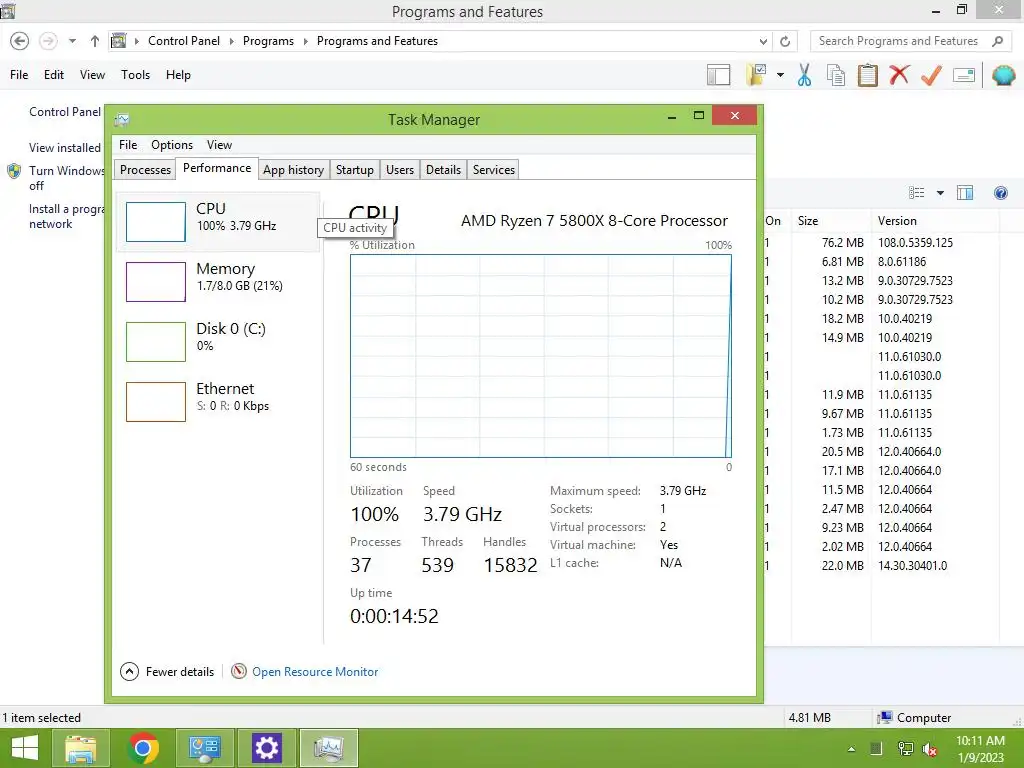
Task: Go back in Programs and Features window
Action: click(x=20, y=41)
